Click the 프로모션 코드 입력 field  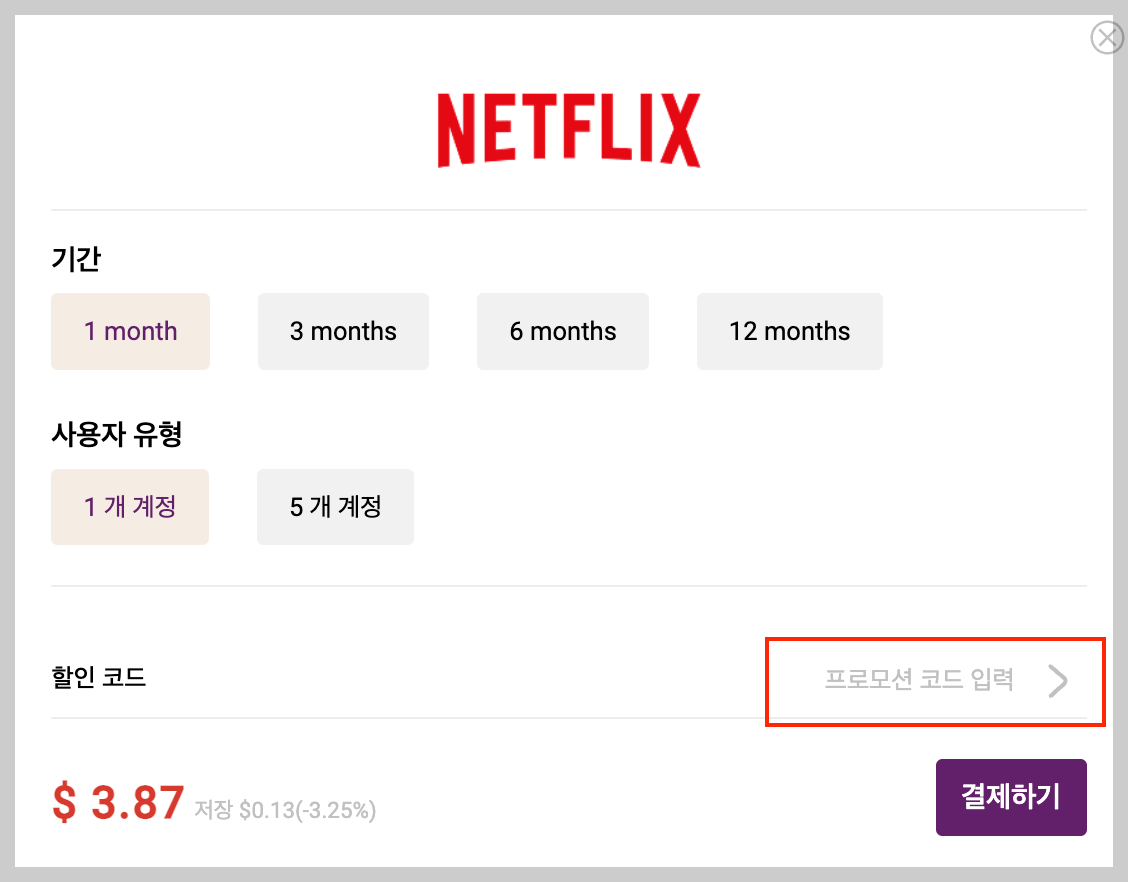pyautogui.click(x=919, y=679)
